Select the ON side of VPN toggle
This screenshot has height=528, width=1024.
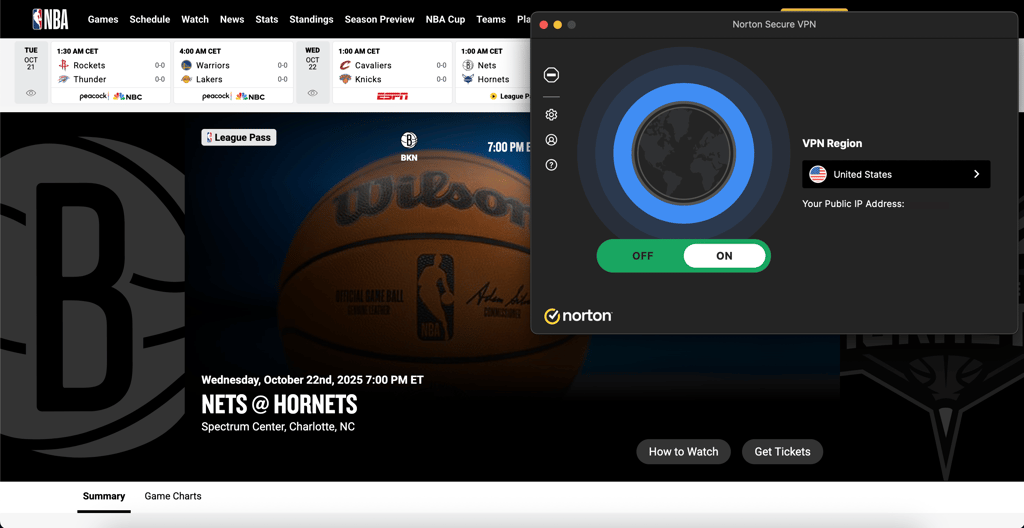coord(724,256)
